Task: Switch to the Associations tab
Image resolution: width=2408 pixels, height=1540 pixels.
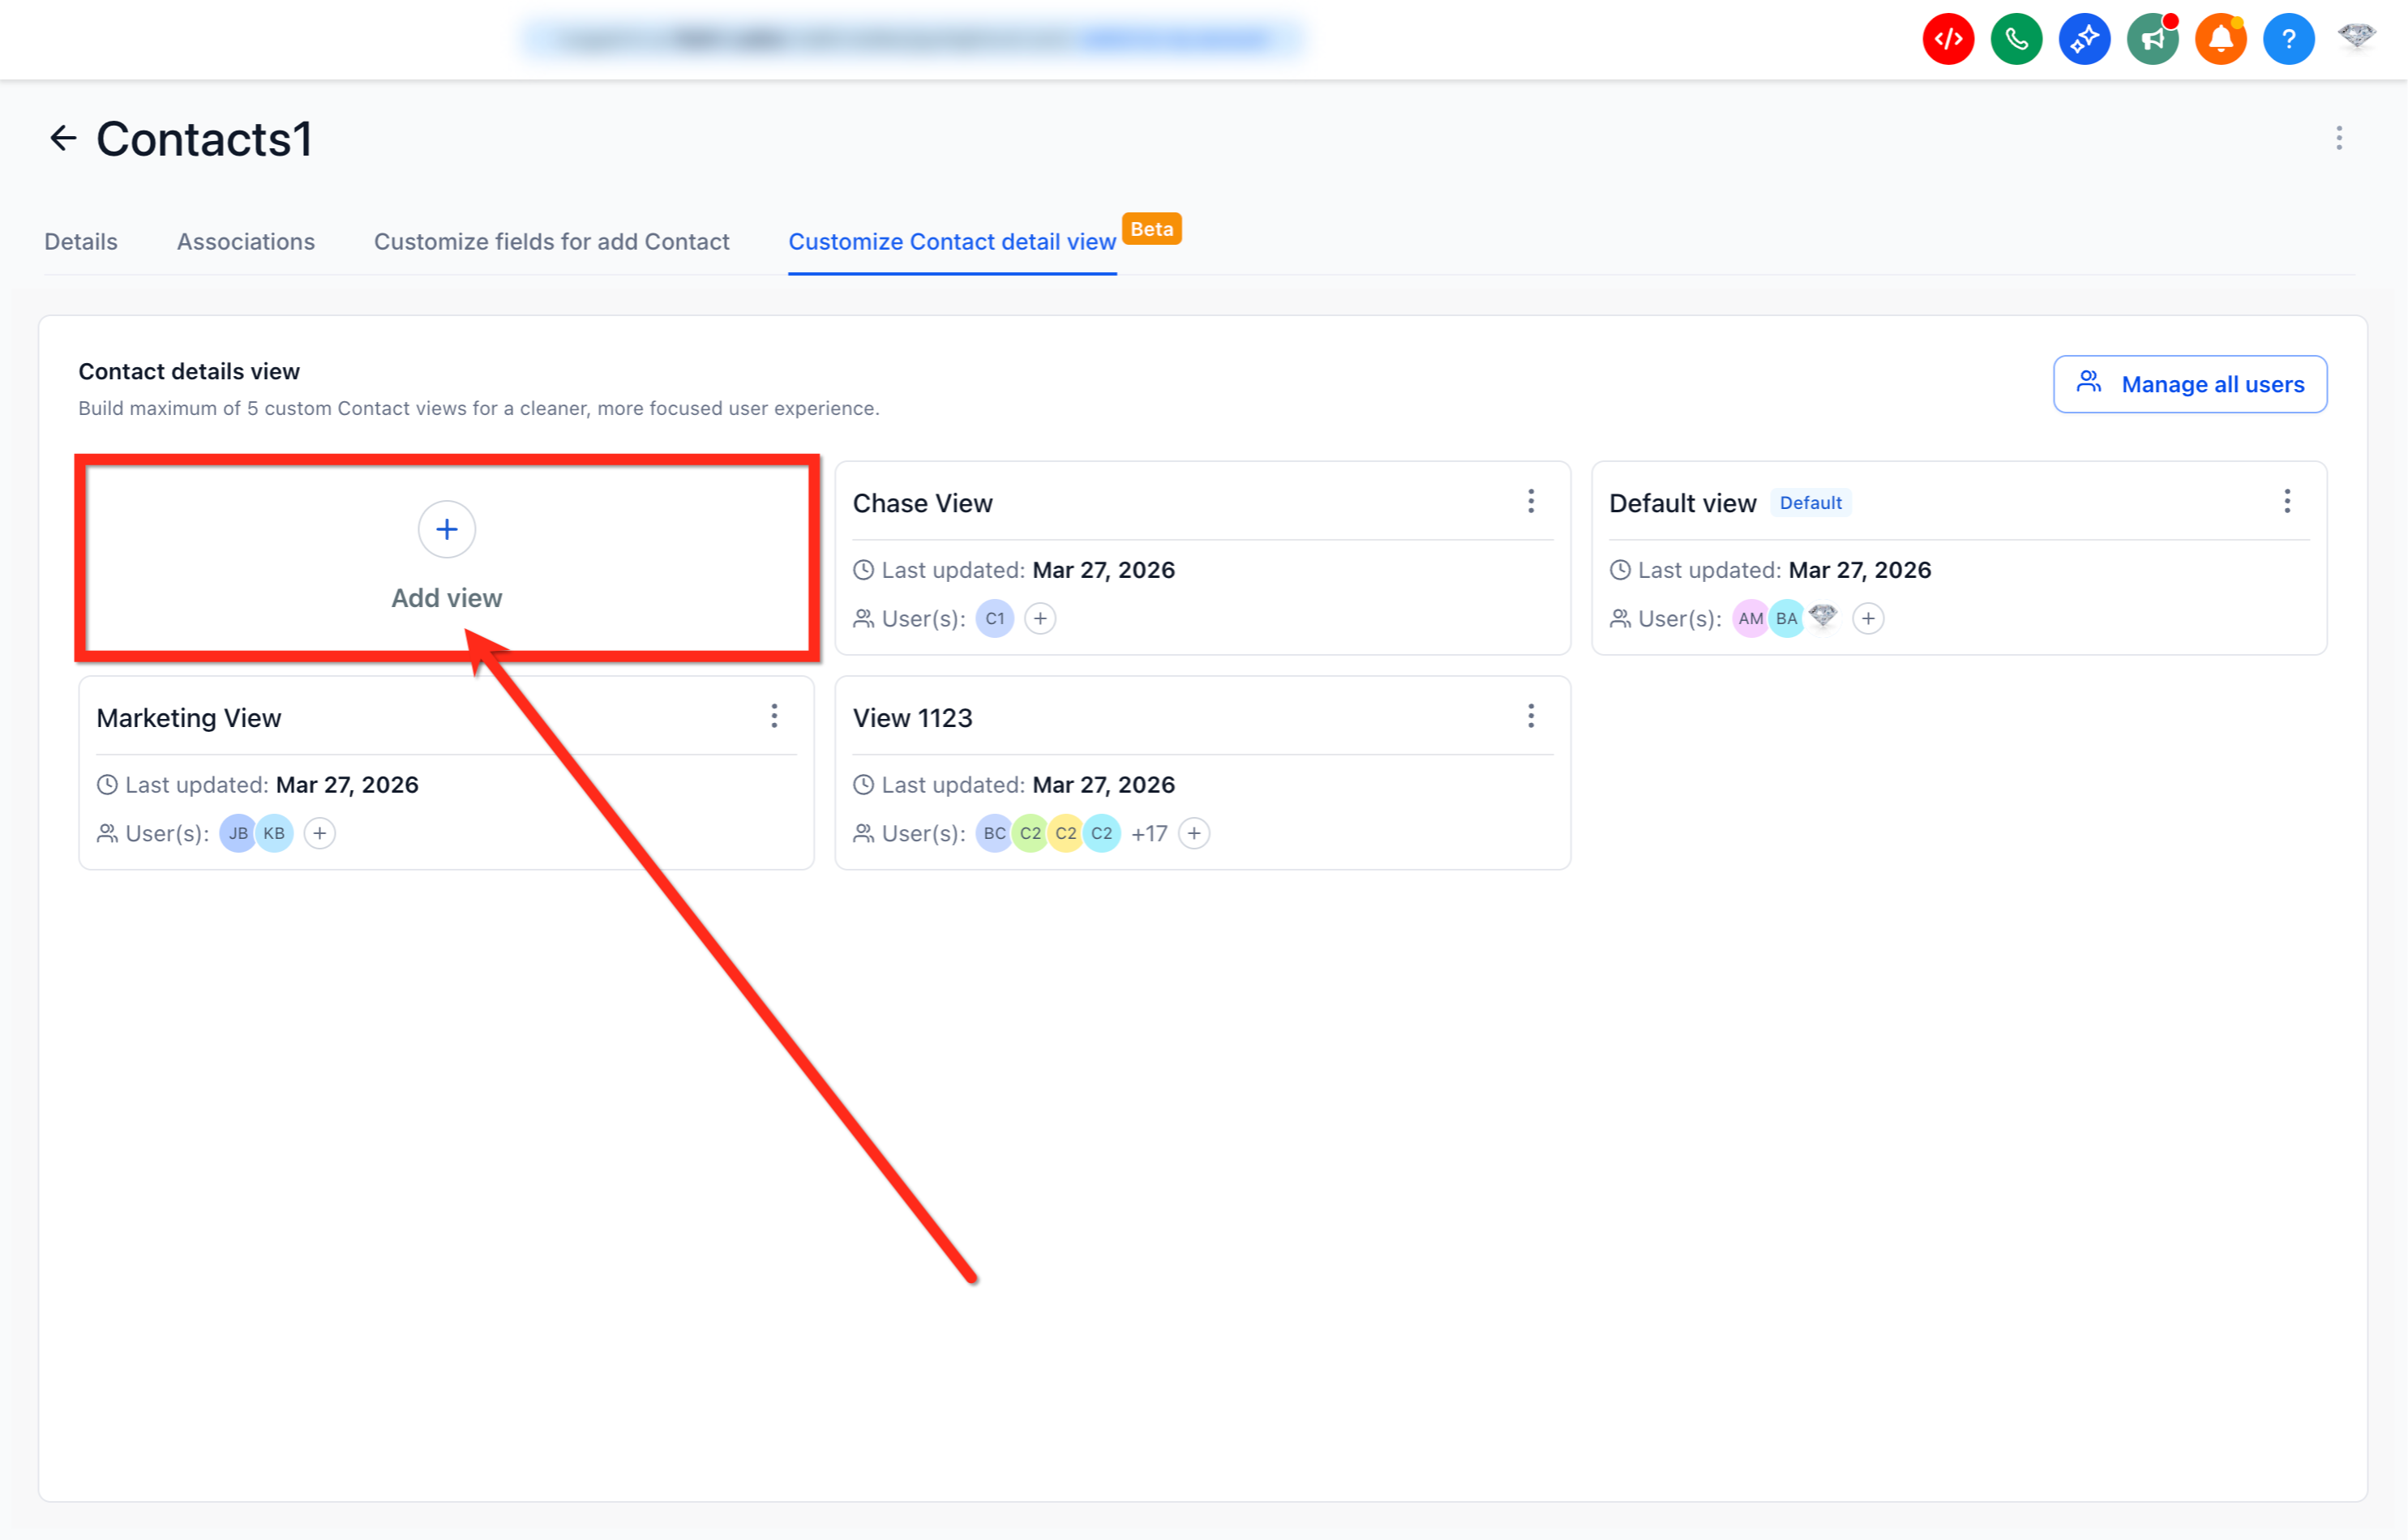Action: pyautogui.click(x=246, y=242)
